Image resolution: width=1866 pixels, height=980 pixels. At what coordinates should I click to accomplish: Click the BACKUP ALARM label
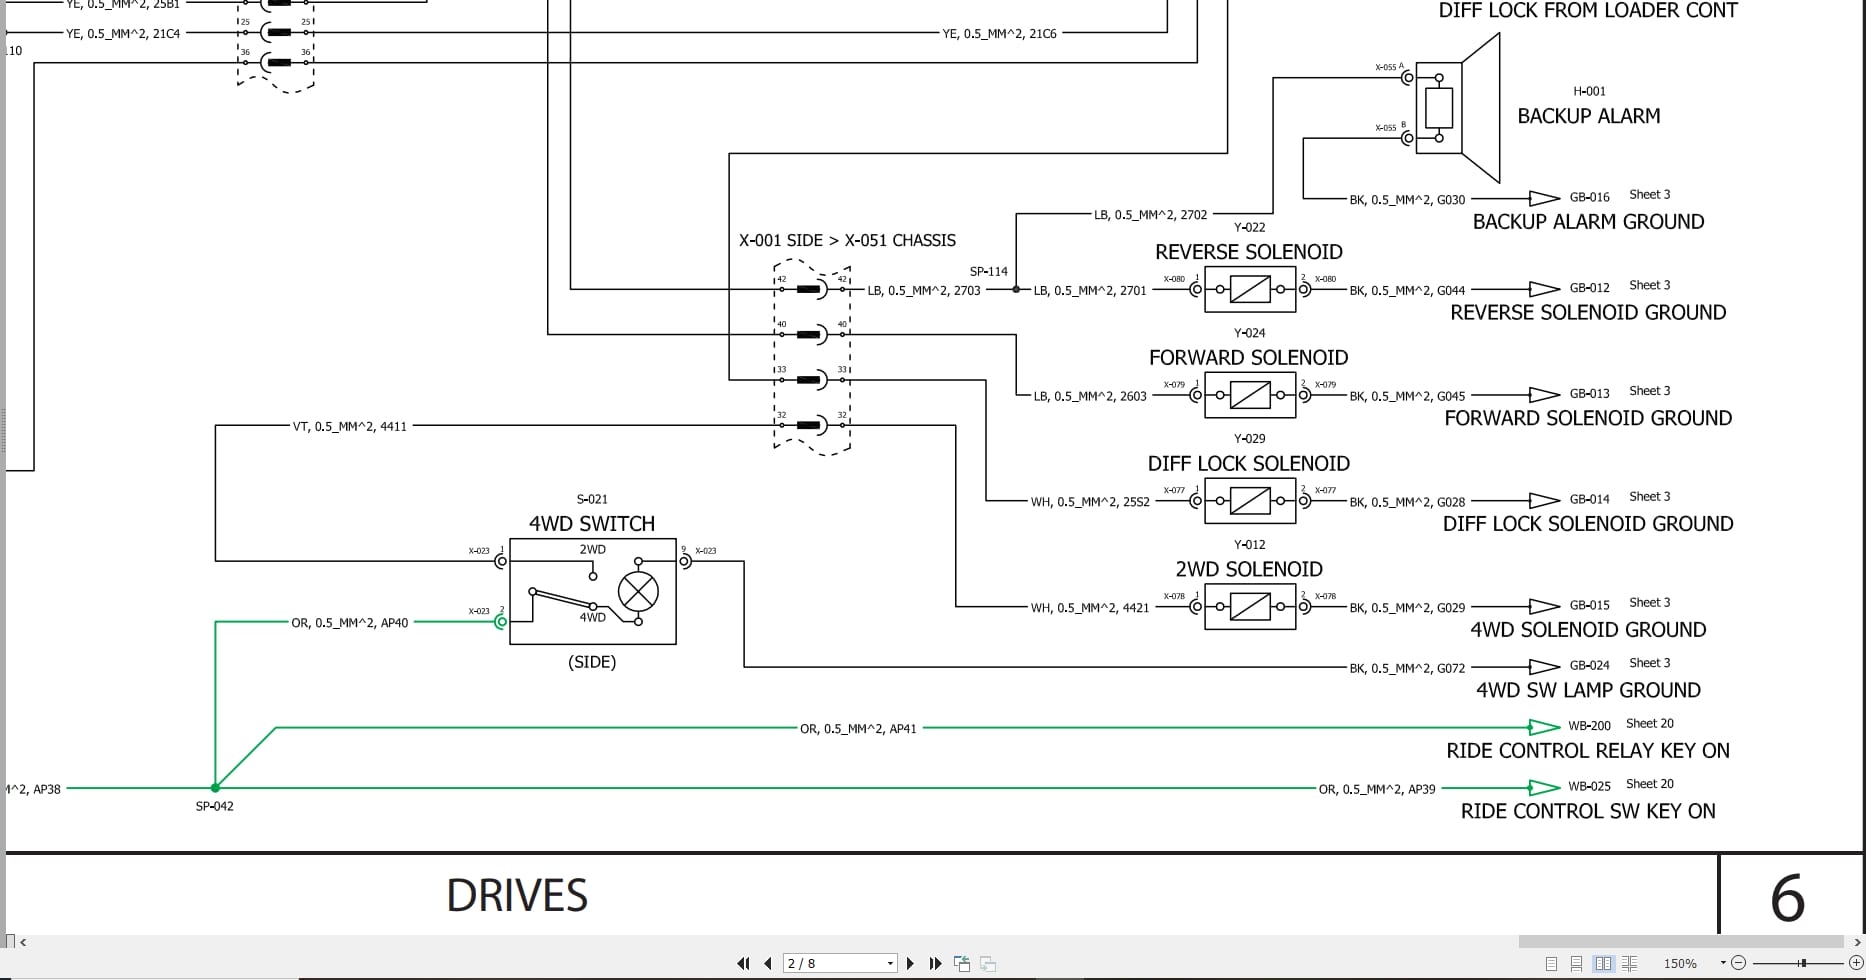coord(1588,116)
